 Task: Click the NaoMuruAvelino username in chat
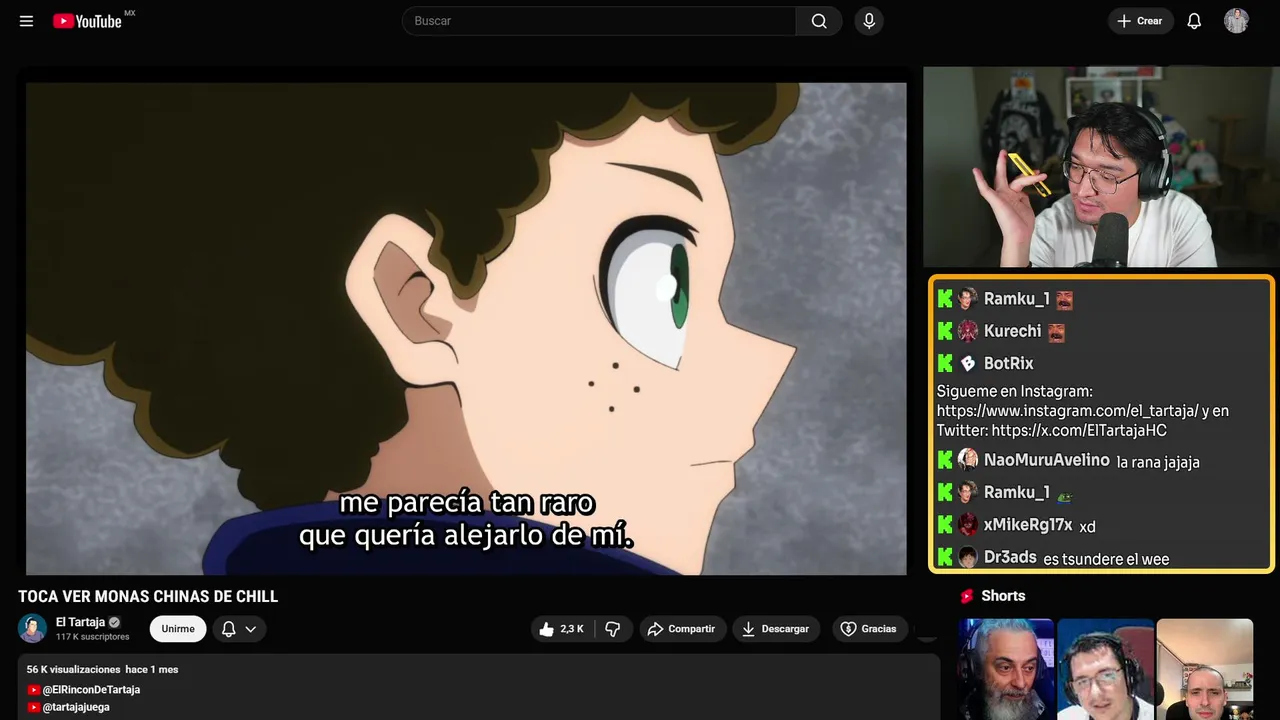point(1047,460)
